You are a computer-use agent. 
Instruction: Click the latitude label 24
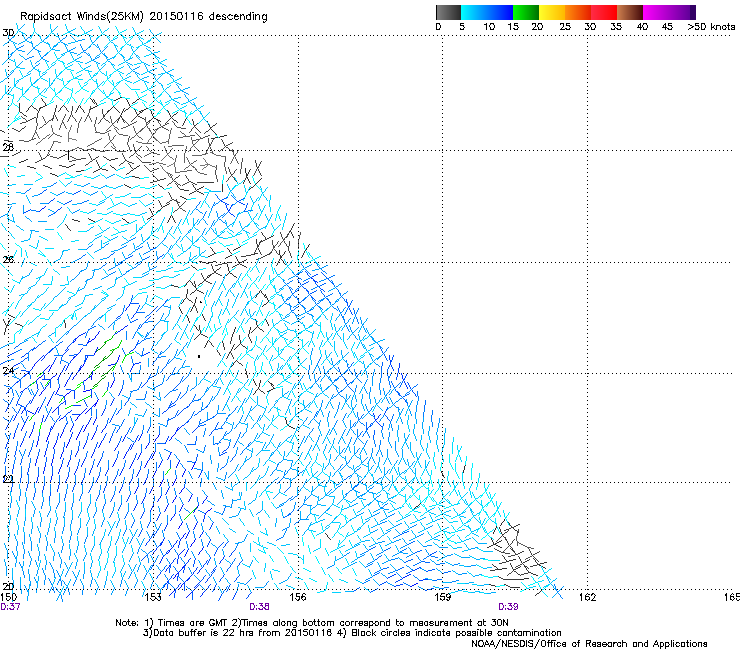(x=8, y=371)
